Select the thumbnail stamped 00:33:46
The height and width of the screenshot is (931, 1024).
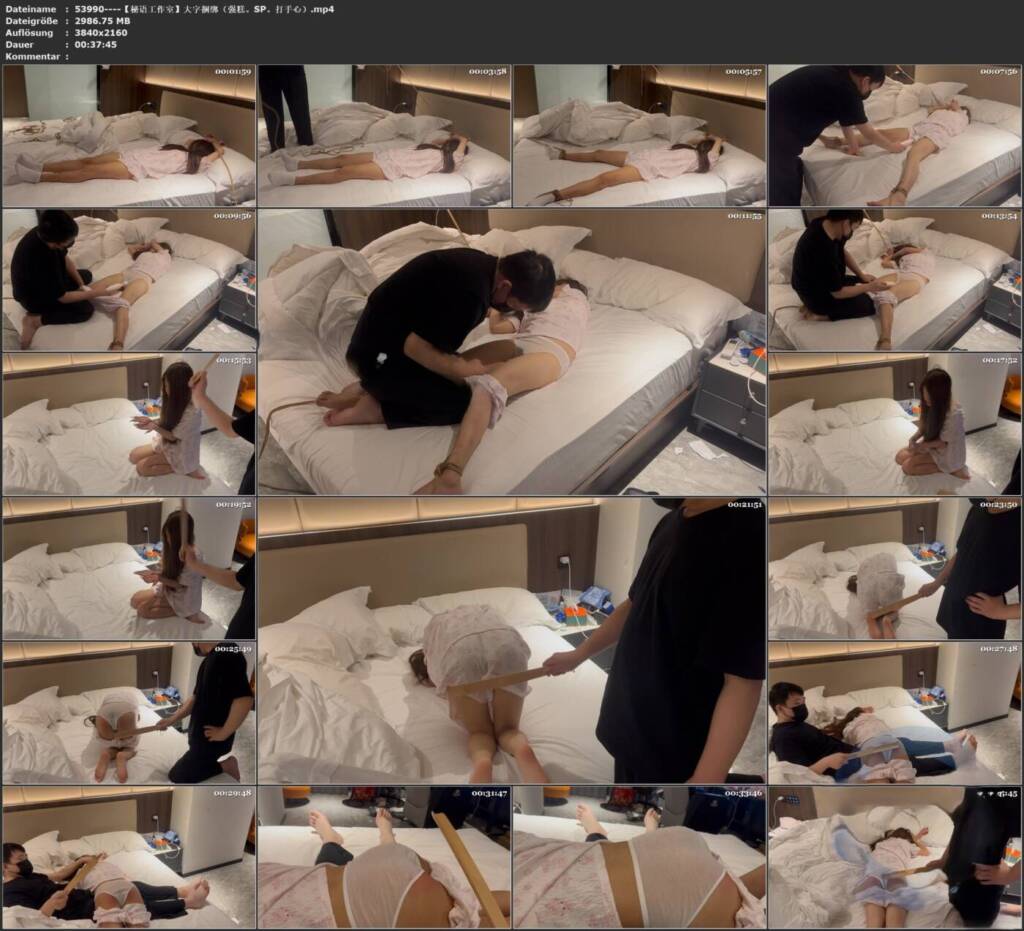click(639, 857)
